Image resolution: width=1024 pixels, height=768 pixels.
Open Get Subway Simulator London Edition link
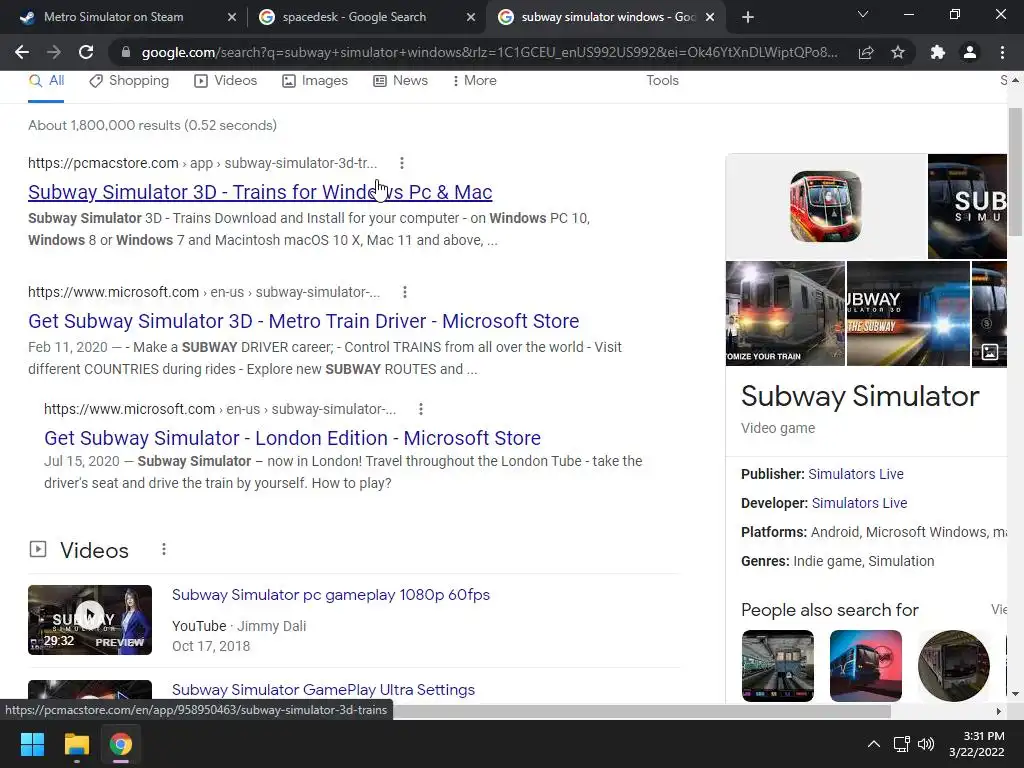coord(293,438)
